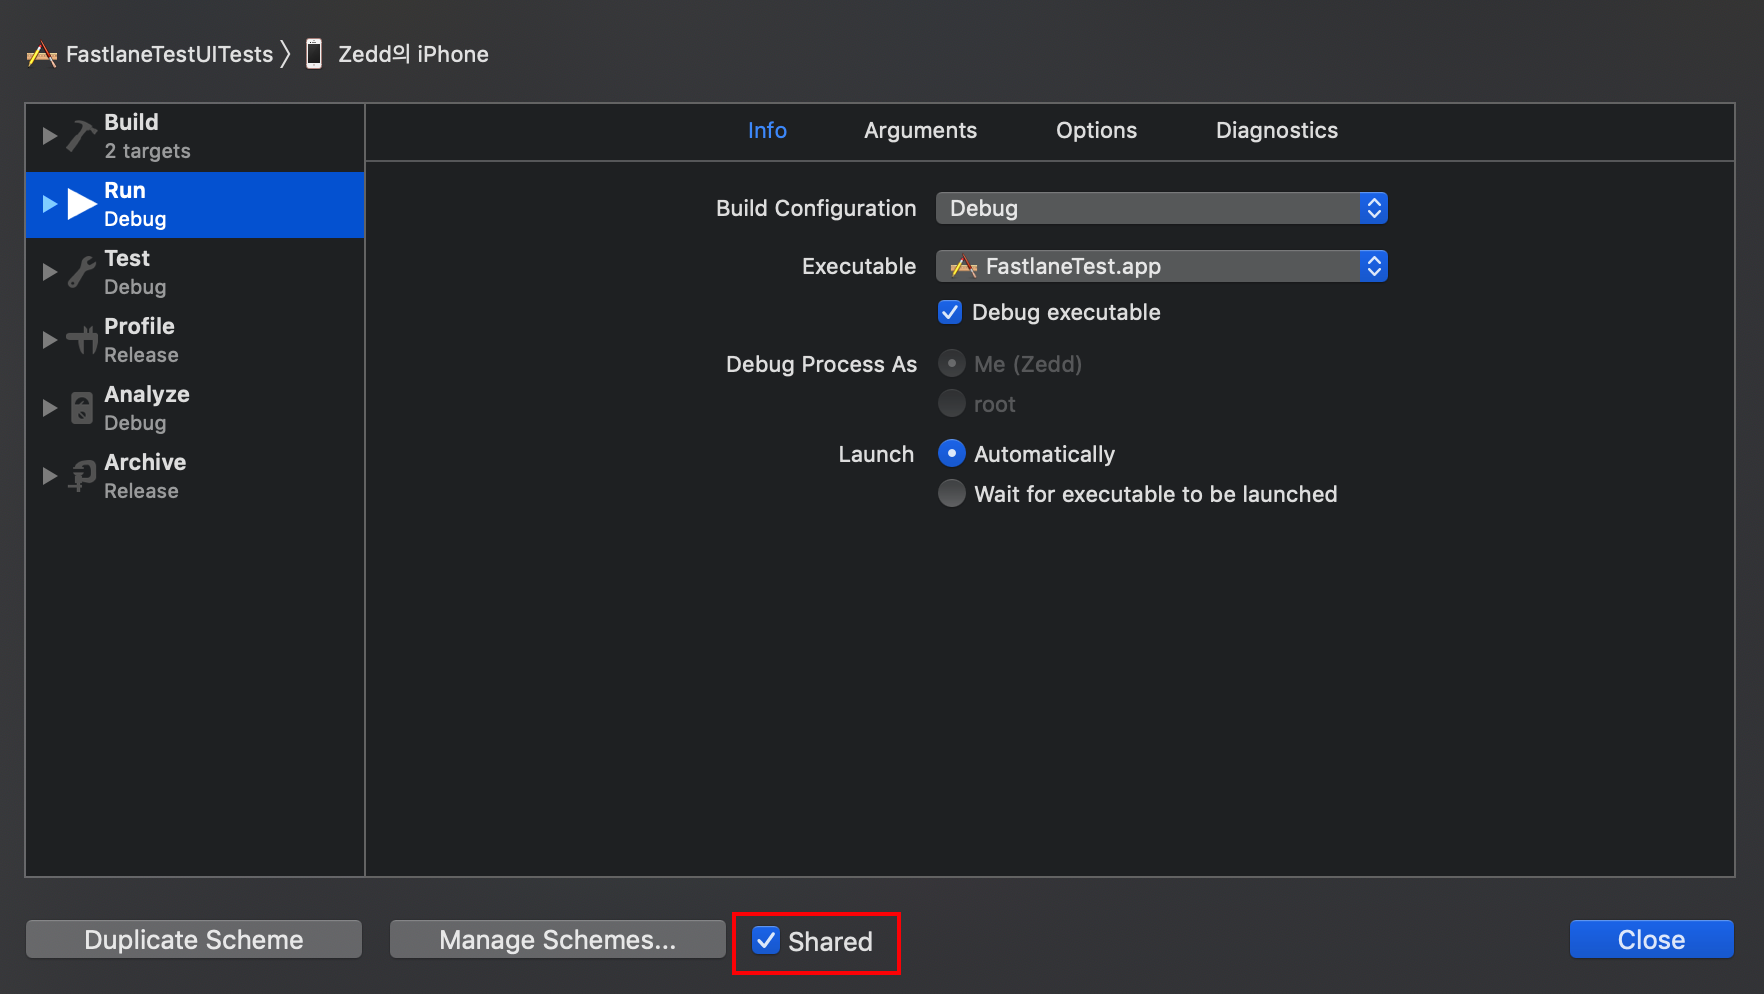Image resolution: width=1764 pixels, height=994 pixels.
Task: Select the root radio button
Action: [x=952, y=403]
